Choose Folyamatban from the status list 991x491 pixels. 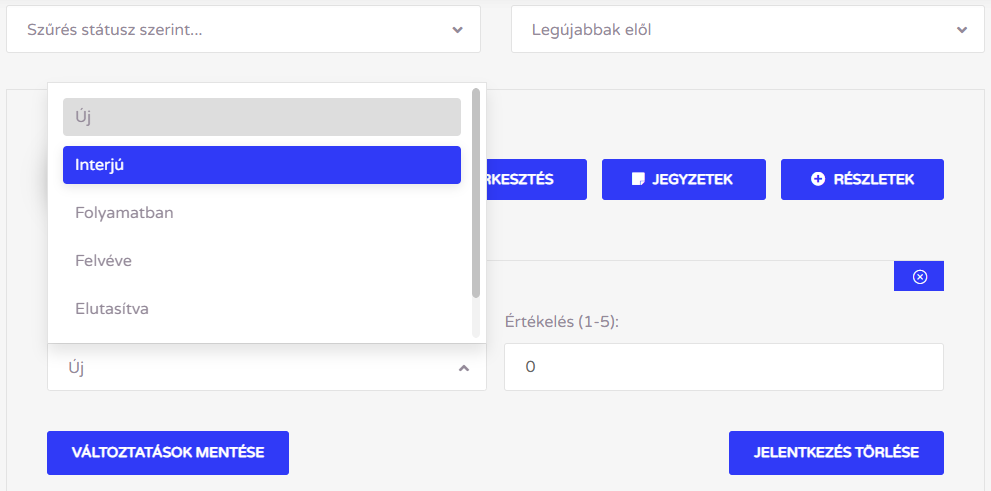point(261,213)
